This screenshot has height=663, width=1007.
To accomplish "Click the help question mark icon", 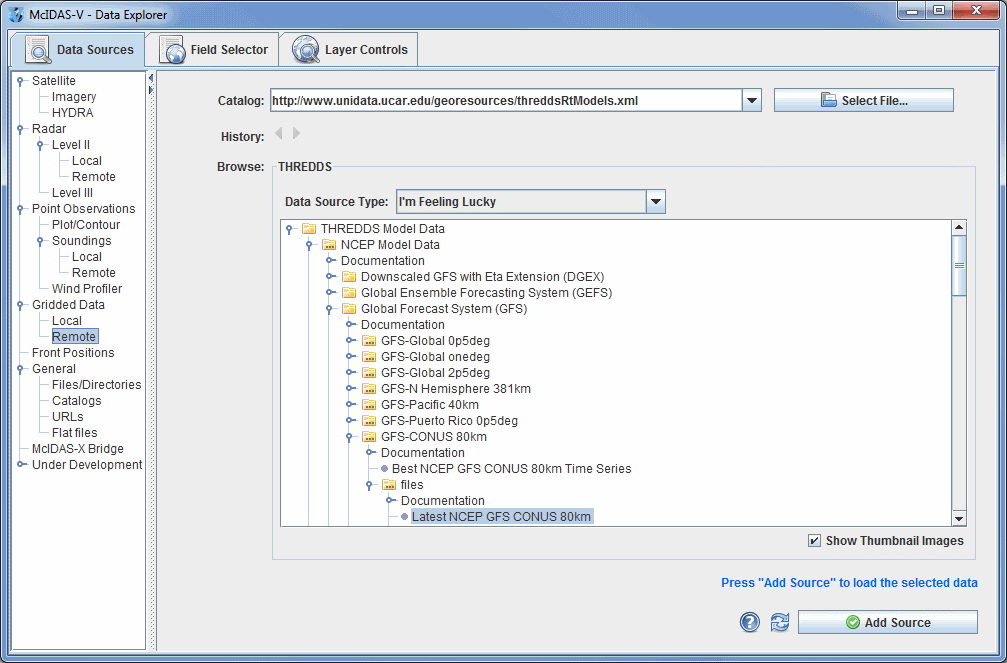I will (x=750, y=622).
